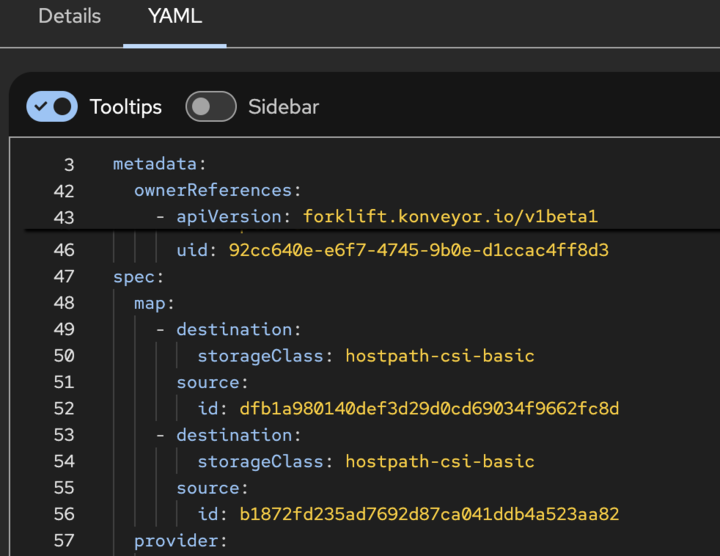720x556 pixels.
Task: Click the id value starting with b1872fd
Action: (x=429, y=514)
